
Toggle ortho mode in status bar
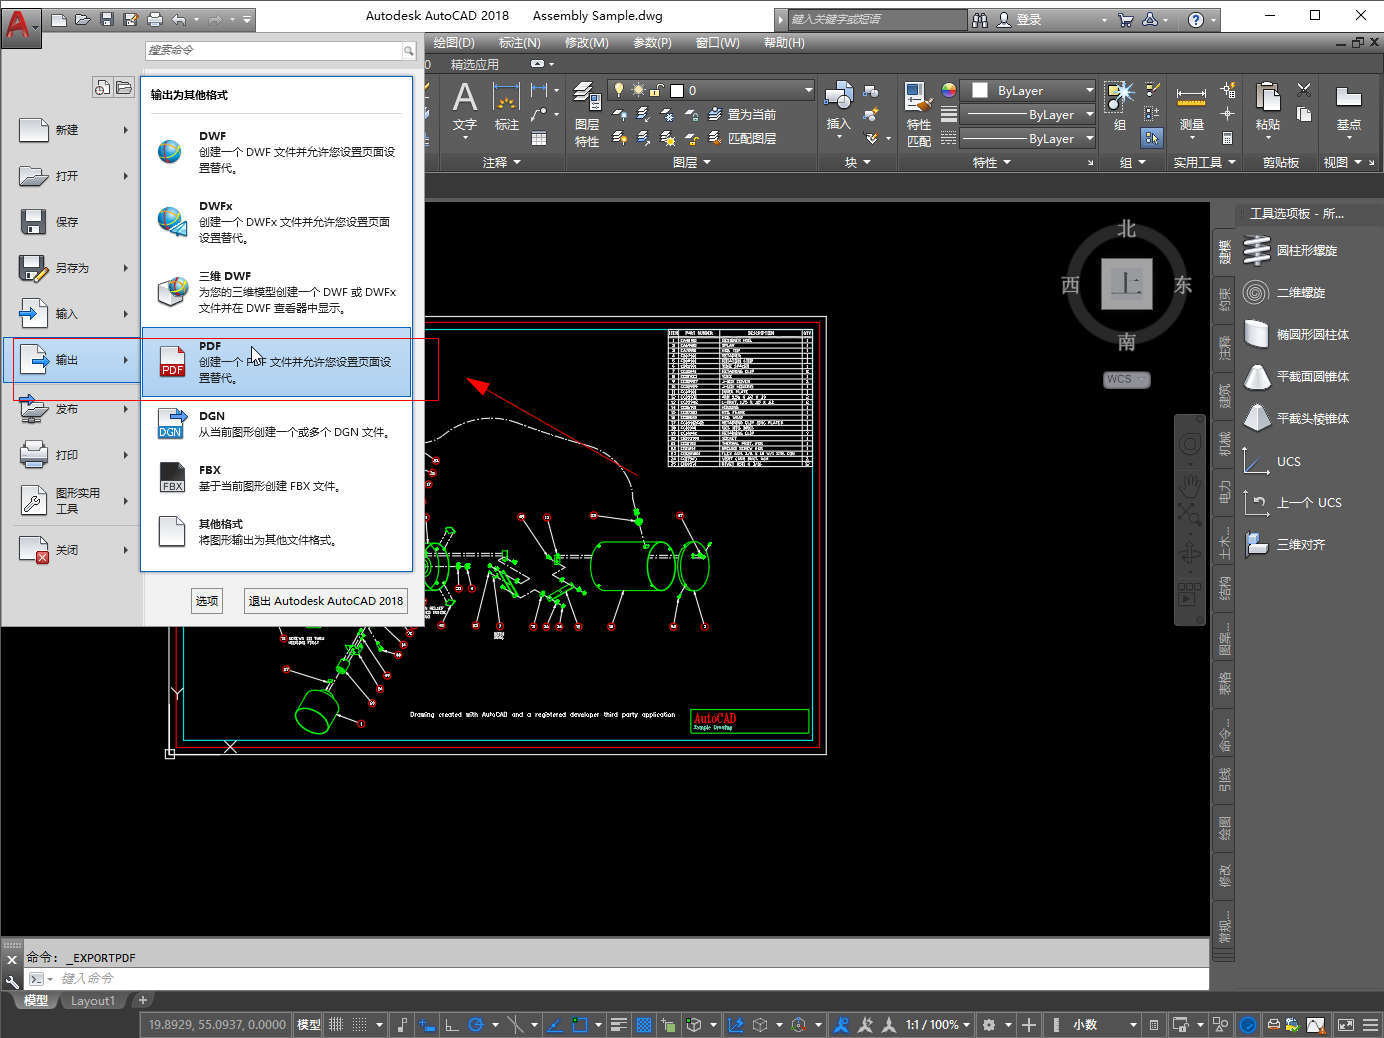point(451,1025)
